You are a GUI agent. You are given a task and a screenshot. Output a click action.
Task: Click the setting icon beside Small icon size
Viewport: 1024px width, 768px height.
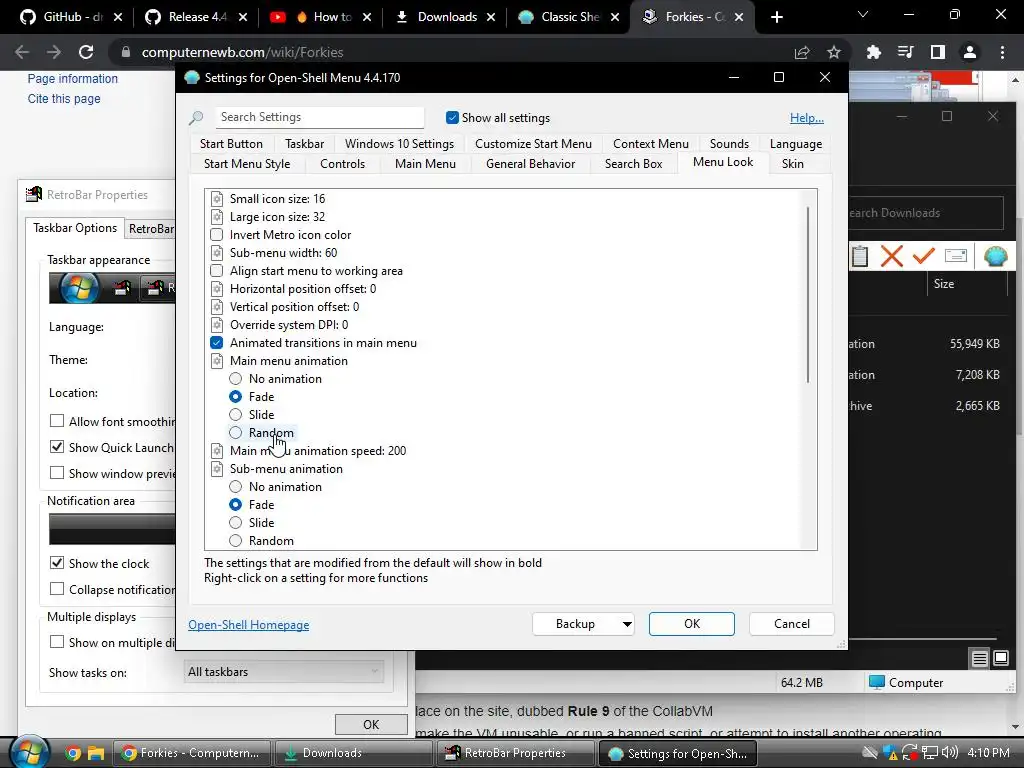[217, 199]
